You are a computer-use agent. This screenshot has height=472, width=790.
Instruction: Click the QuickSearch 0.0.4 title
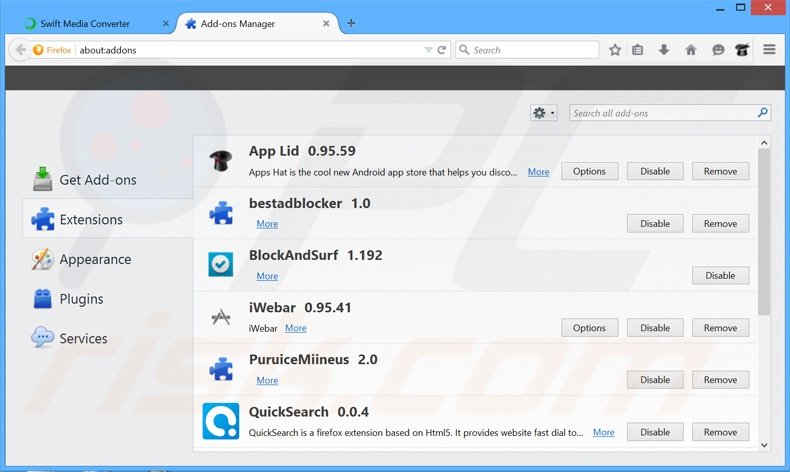coord(309,412)
